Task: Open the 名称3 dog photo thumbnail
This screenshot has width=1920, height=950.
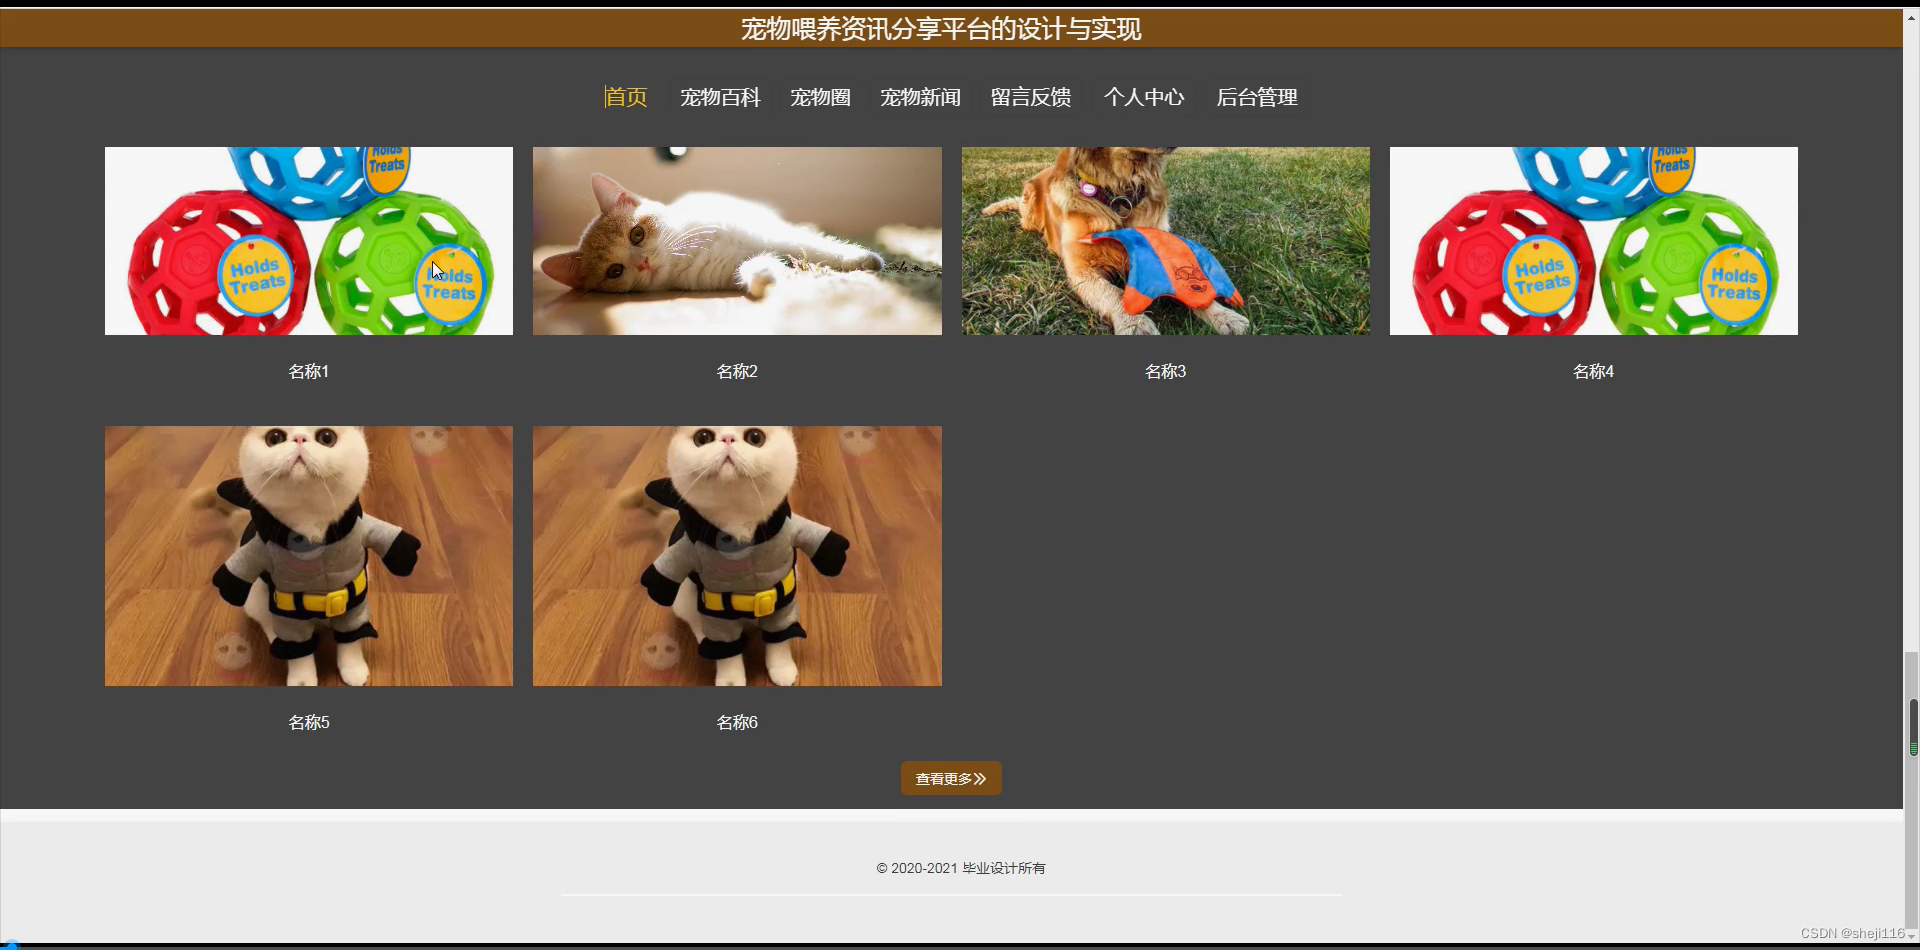Action: tap(1165, 241)
